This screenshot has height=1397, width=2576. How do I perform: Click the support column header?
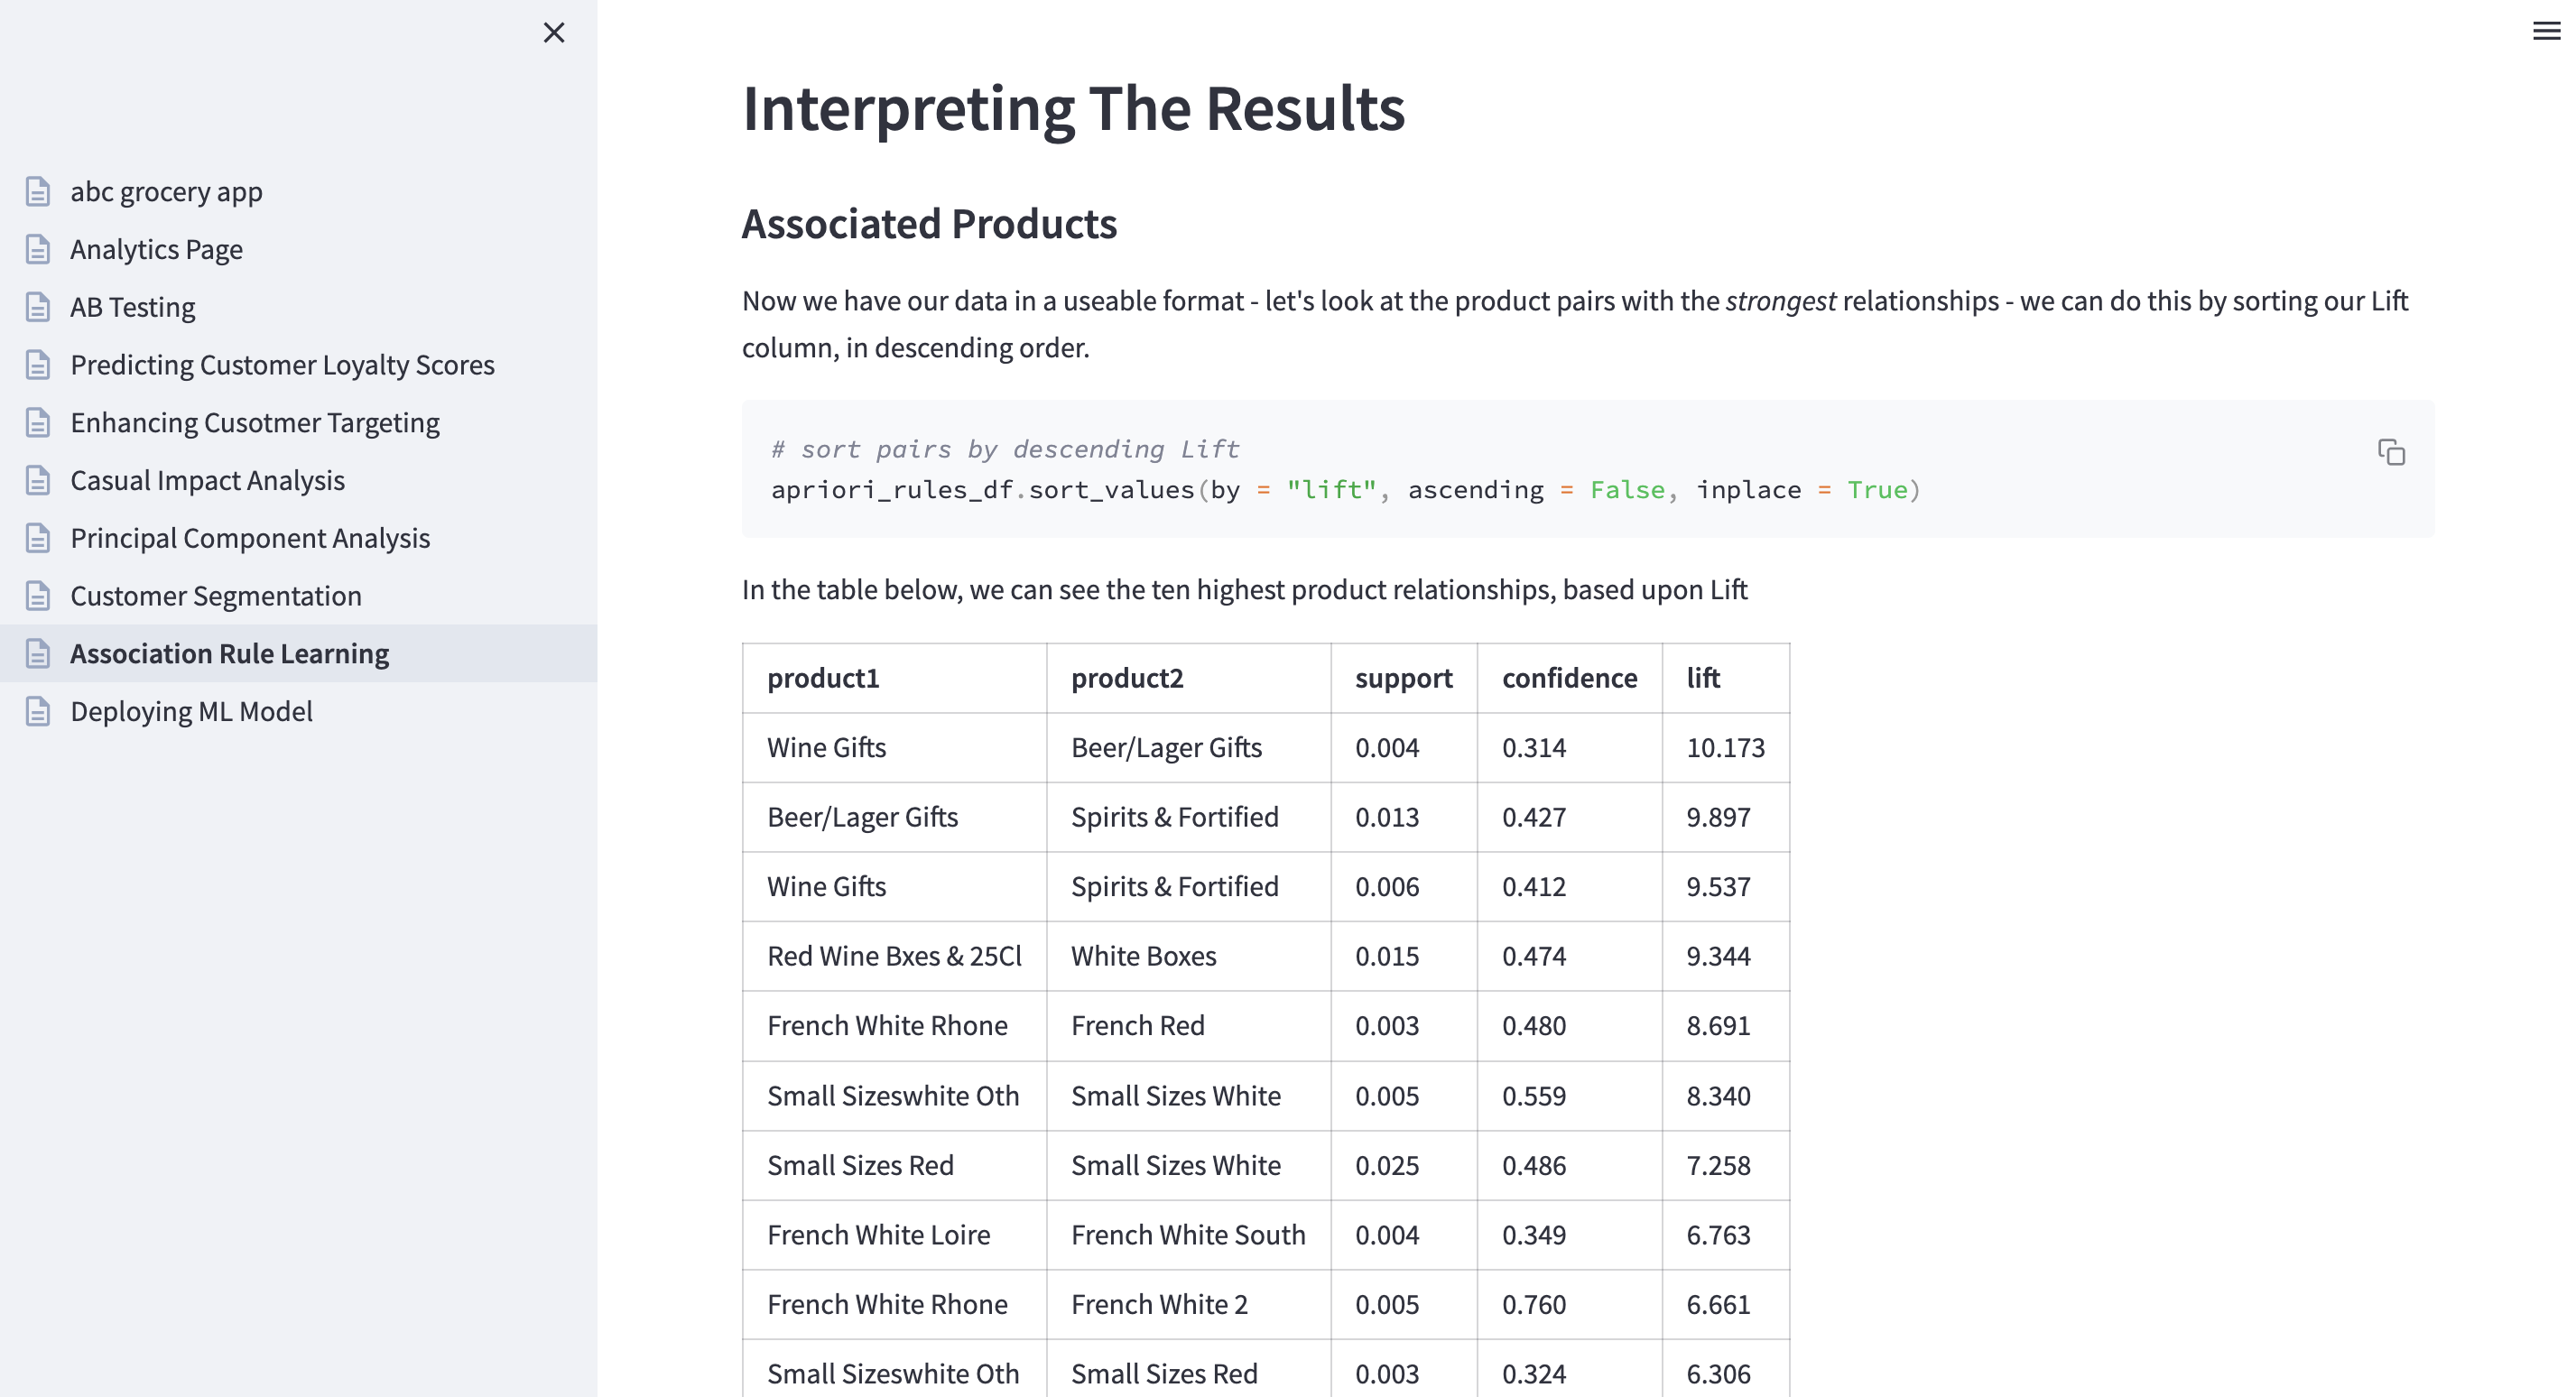1403,678
